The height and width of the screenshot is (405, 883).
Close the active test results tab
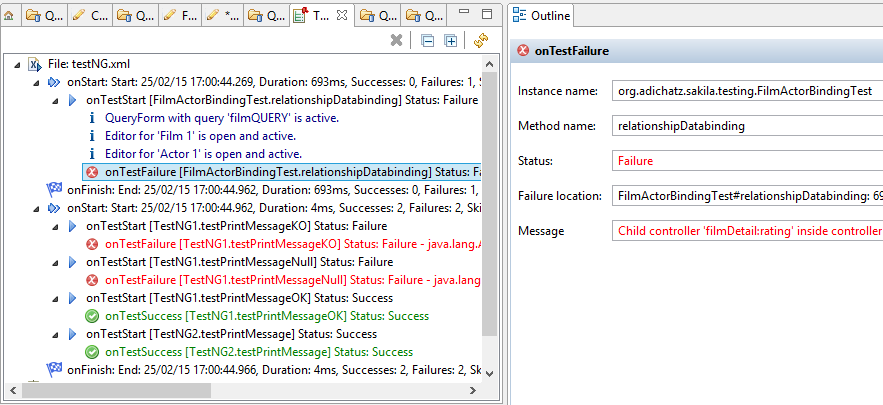pyautogui.click(x=342, y=16)
